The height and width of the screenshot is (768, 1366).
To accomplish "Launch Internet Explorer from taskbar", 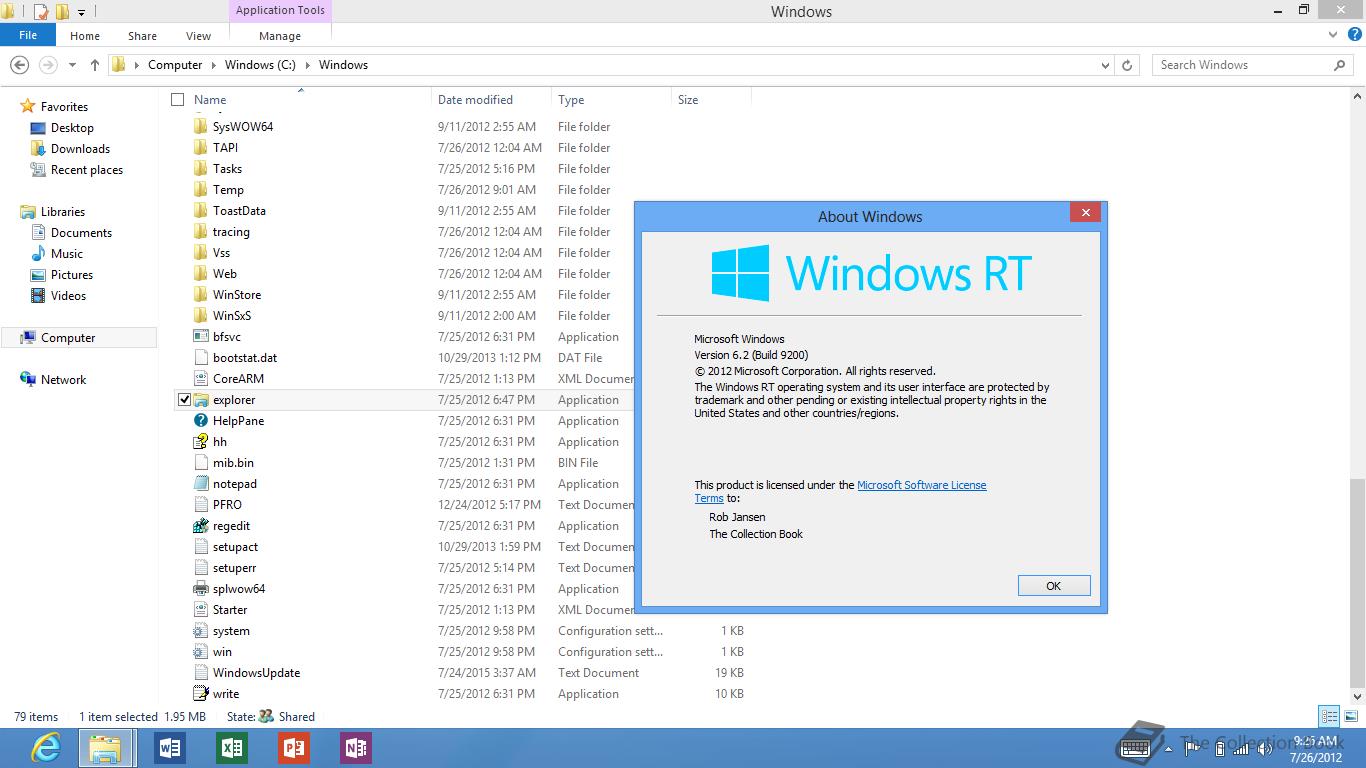I will tap(45, 748).
